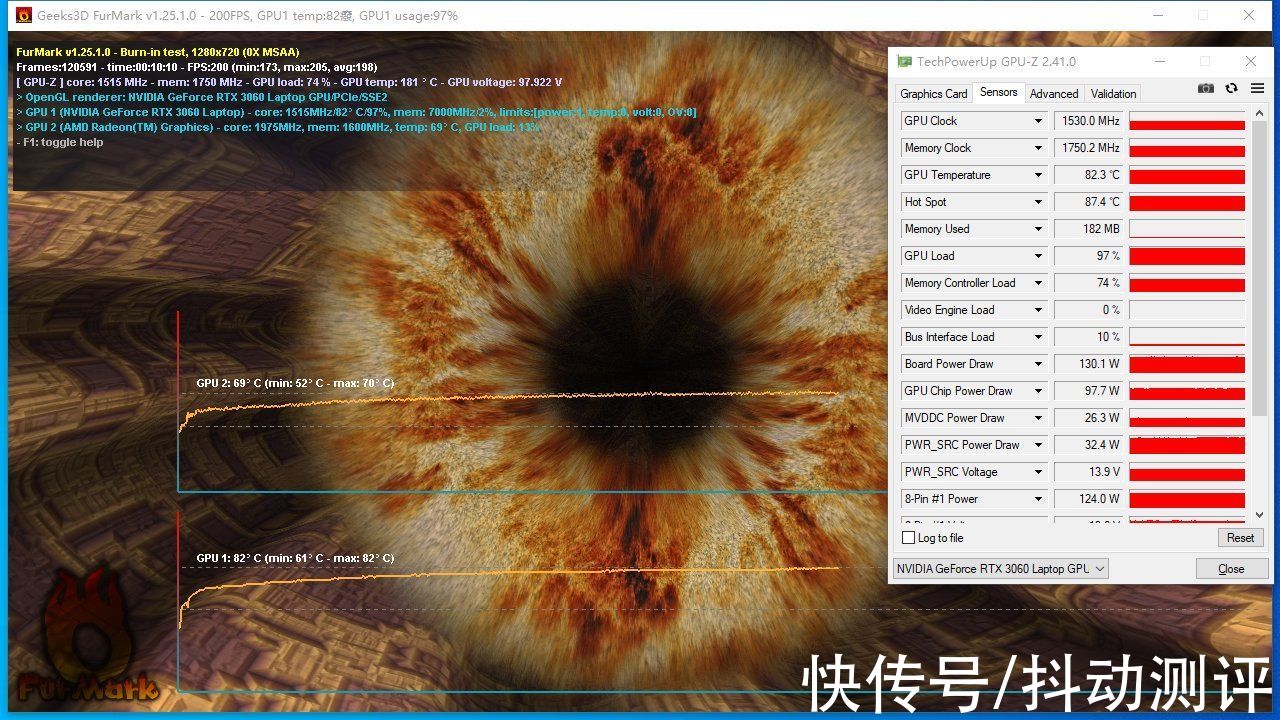Click the 32.4 W PWR_SRC Power value
This screenshot has width=1280, height=720.
click(1090, 445)
